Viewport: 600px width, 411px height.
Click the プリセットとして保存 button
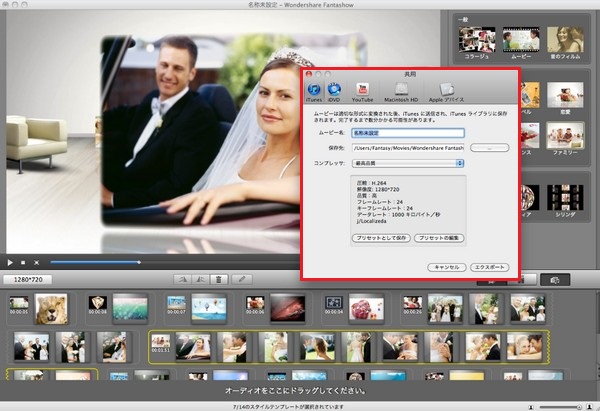tap(381, 238)
